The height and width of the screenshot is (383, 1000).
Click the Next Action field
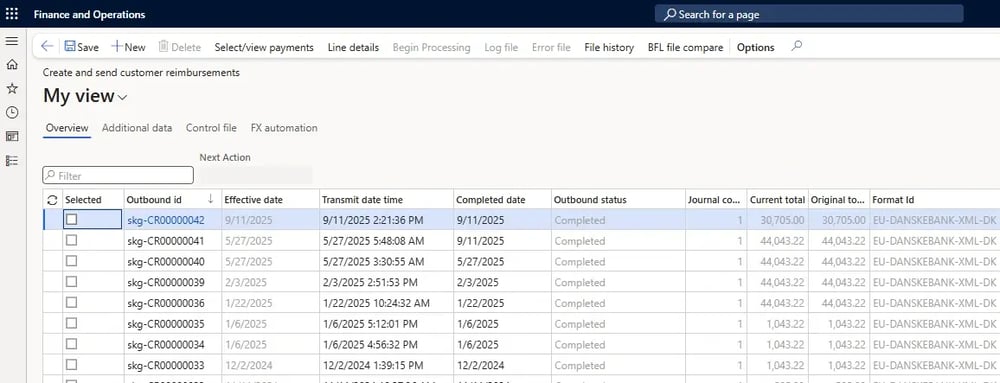256,175
